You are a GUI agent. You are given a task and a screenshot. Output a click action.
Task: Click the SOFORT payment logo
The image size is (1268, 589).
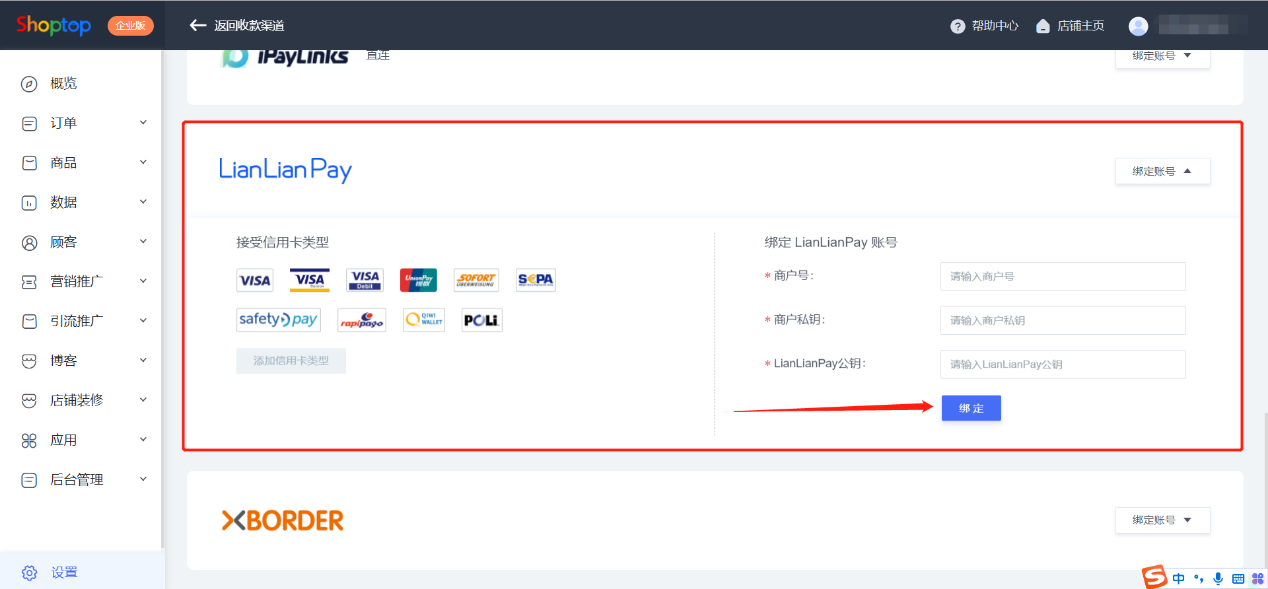(476, 280)
